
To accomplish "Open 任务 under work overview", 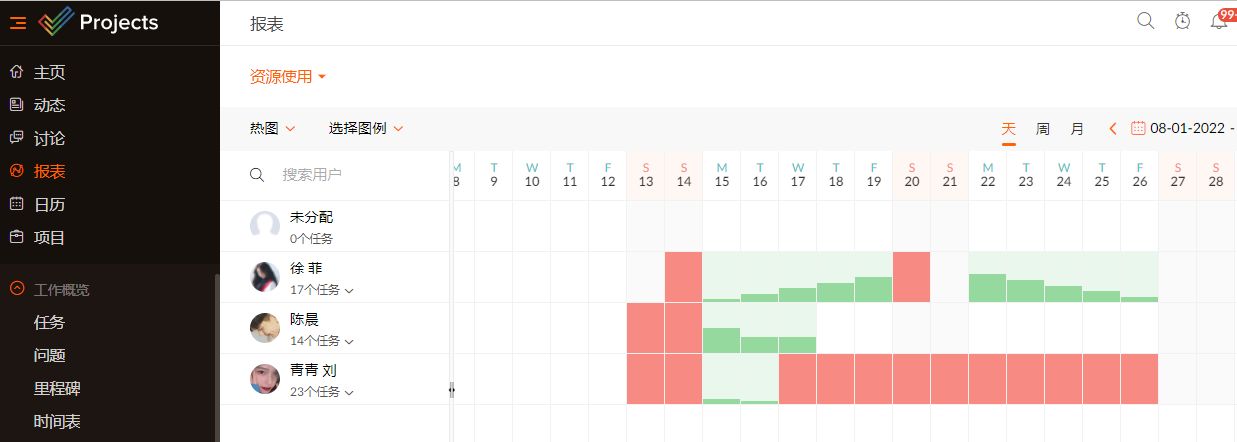I will (49, 322).
